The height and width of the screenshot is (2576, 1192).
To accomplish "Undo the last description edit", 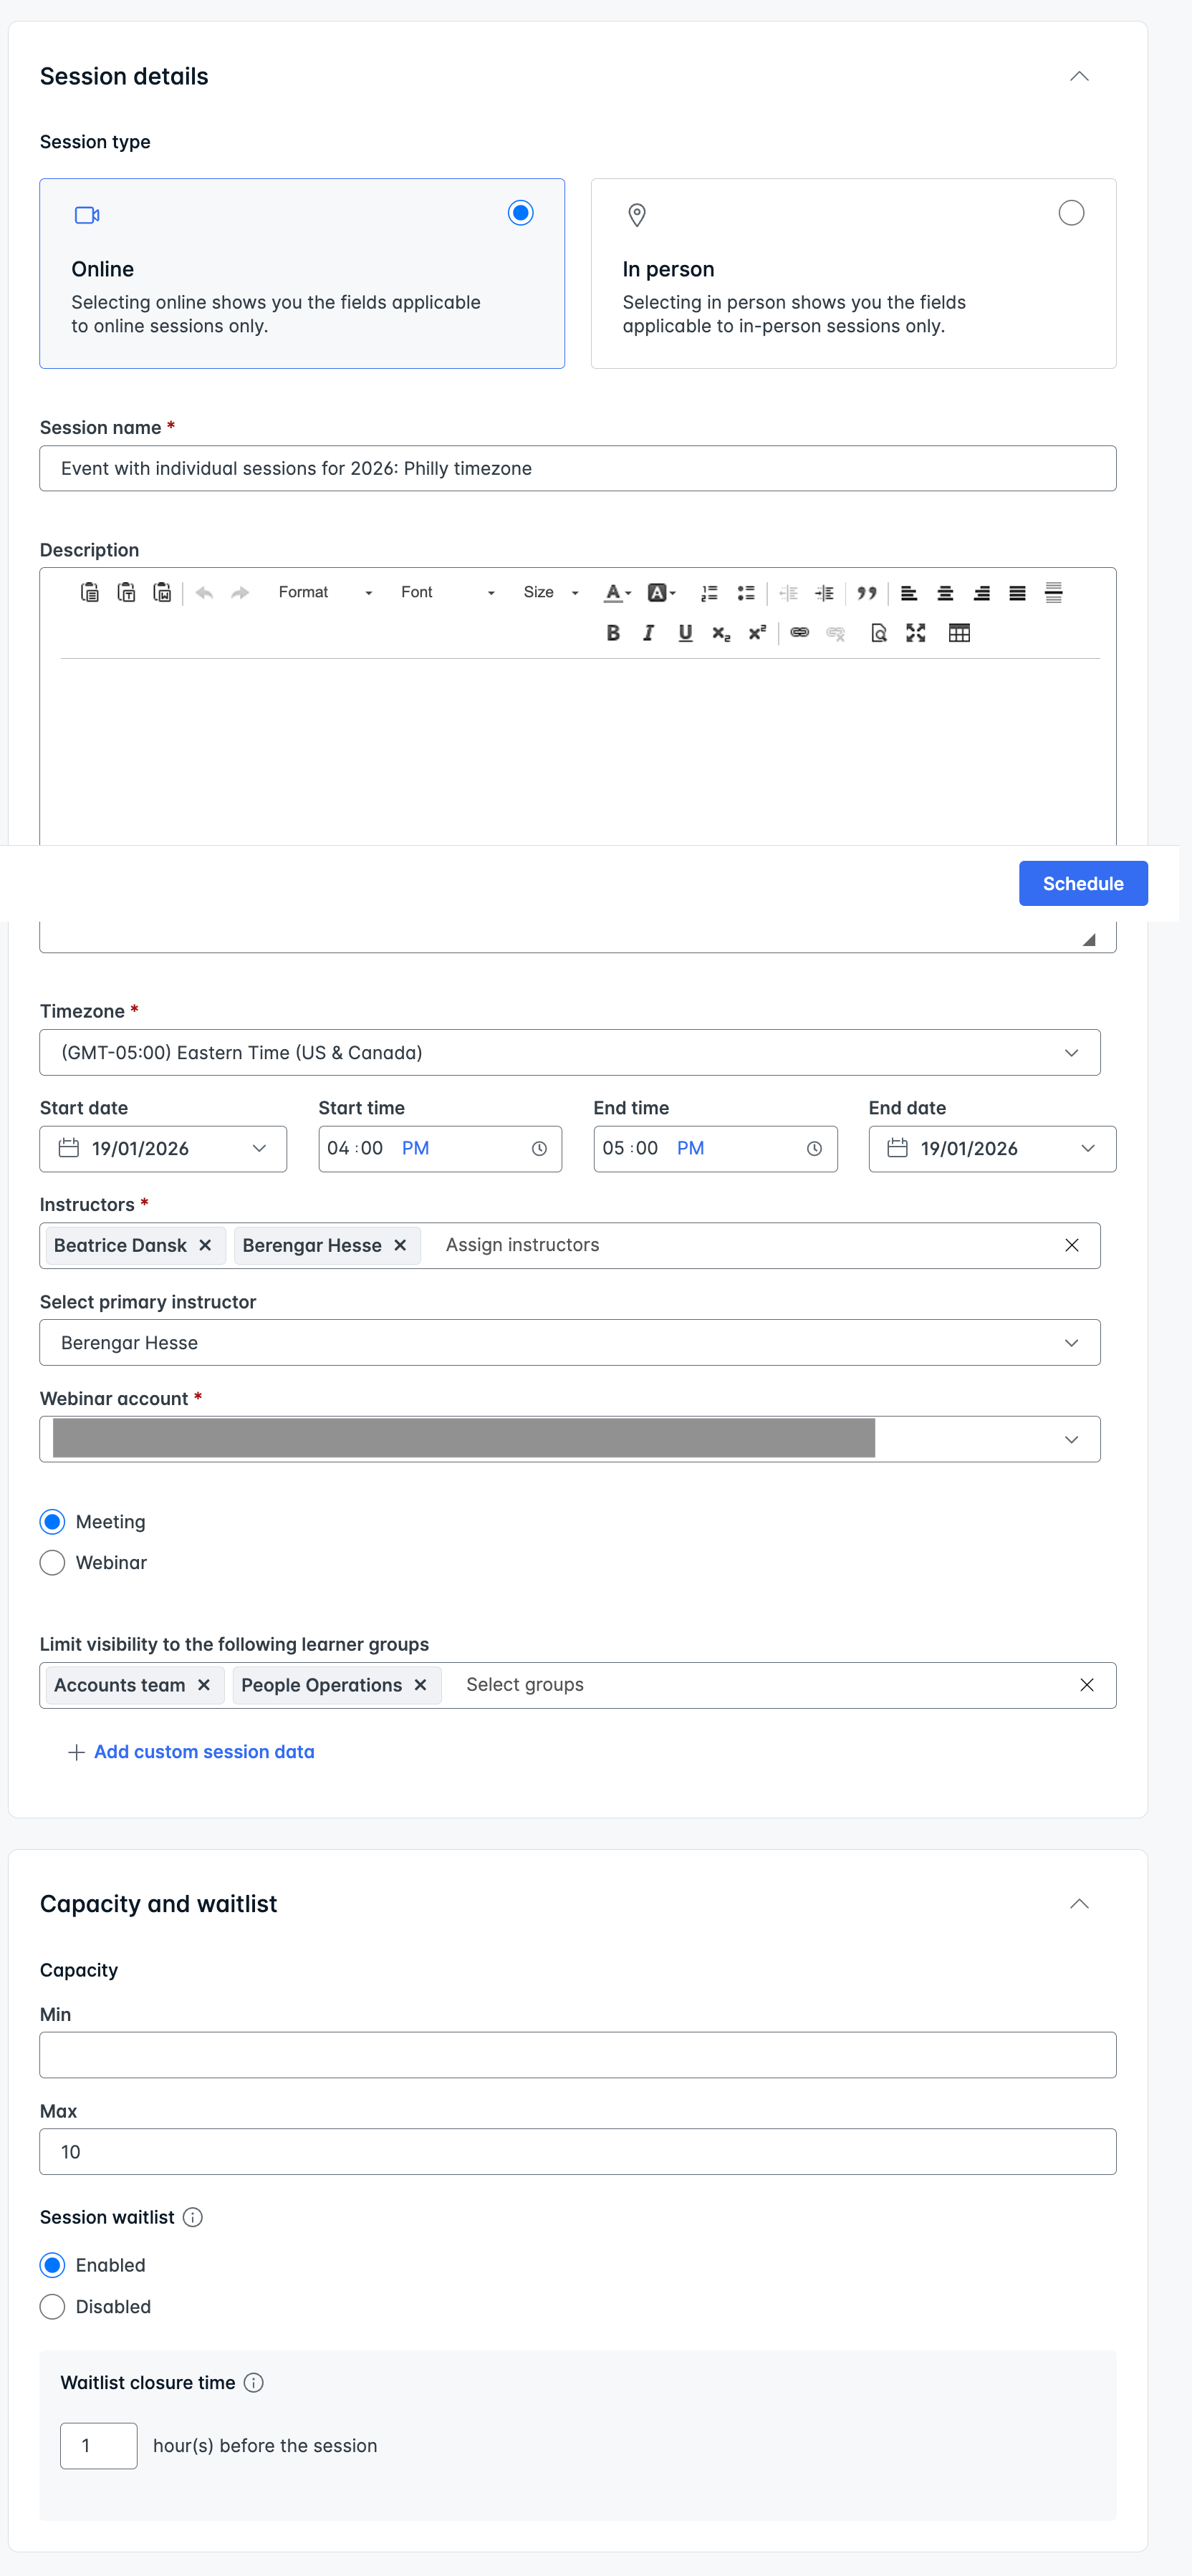I will (204, 593).
